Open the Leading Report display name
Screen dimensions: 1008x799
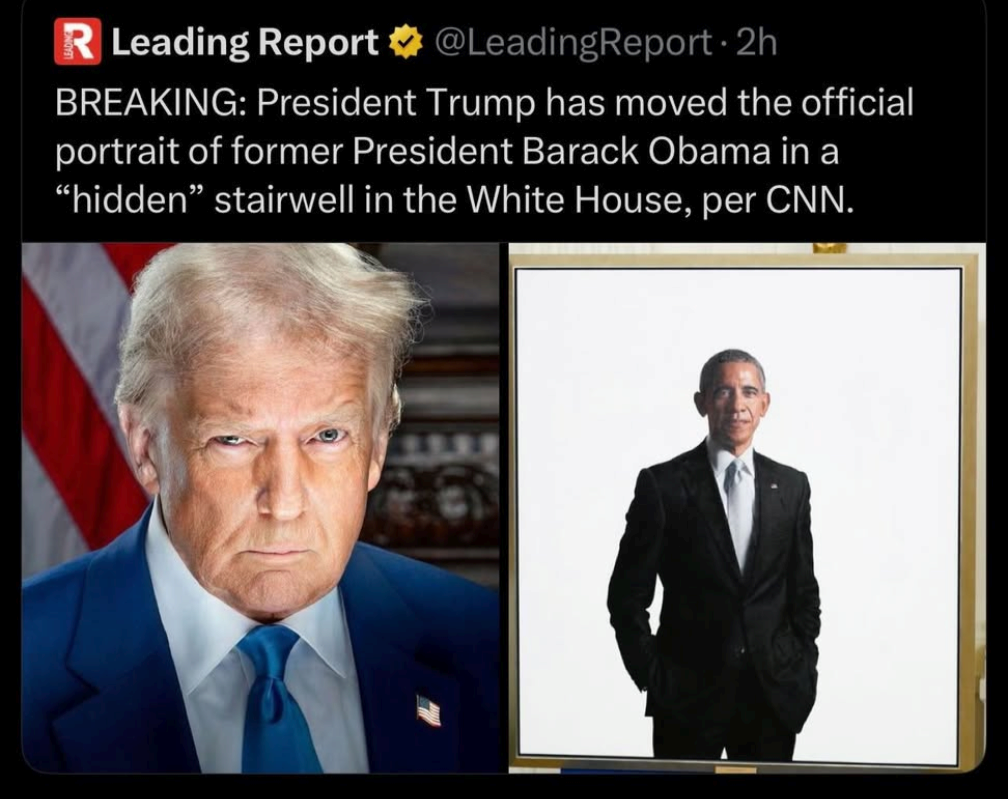(x=246, y=44)
